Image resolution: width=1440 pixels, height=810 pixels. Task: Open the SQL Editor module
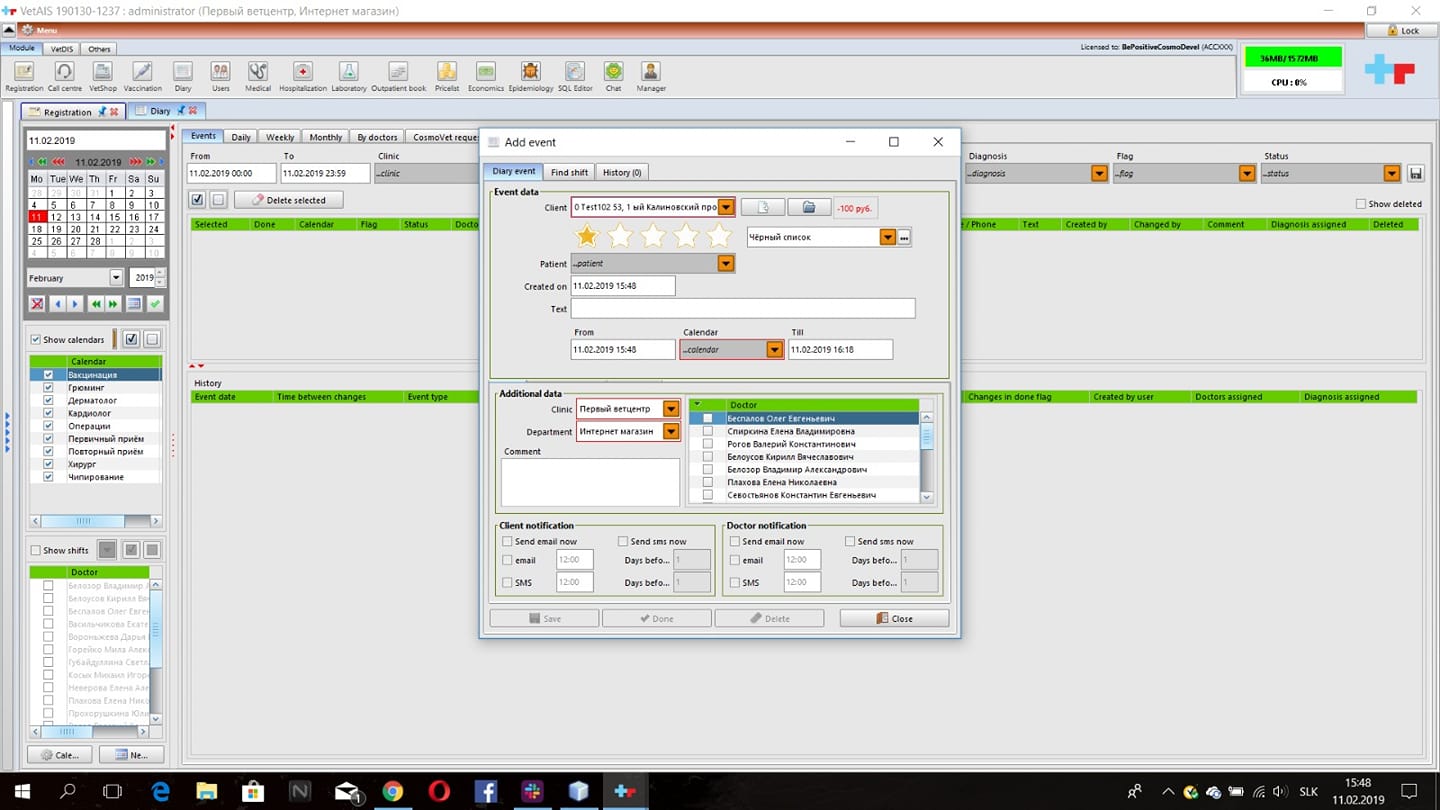pos(575,76)
